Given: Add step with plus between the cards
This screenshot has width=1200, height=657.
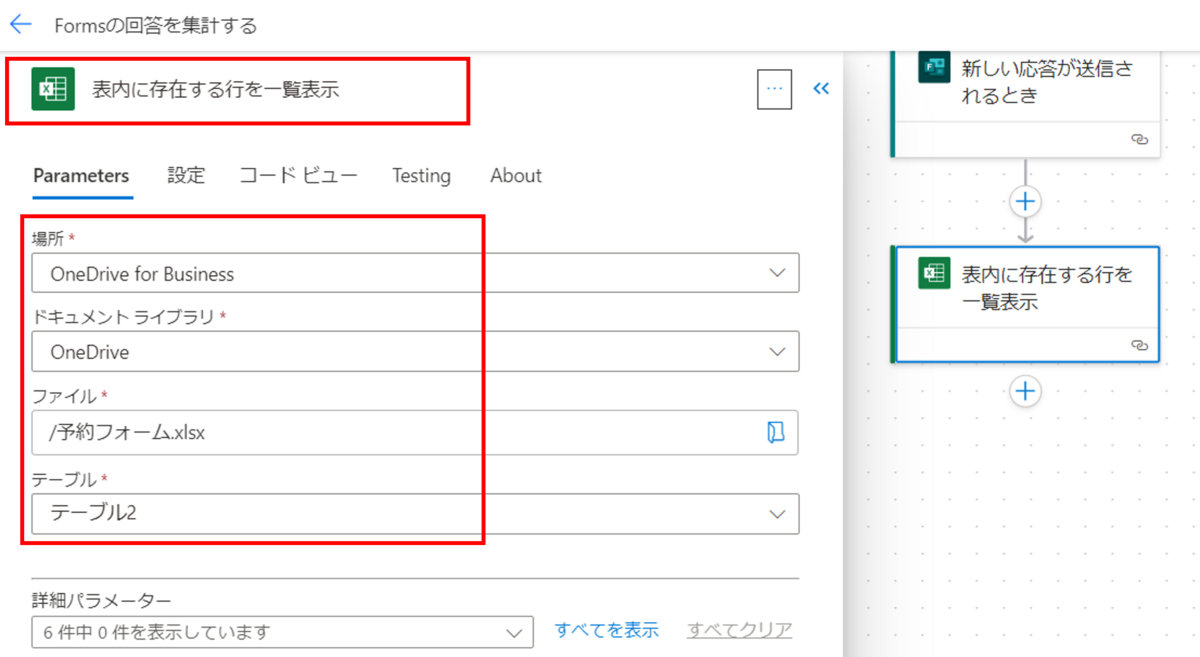Looking at the screenshot, I should click(1024, 202).
